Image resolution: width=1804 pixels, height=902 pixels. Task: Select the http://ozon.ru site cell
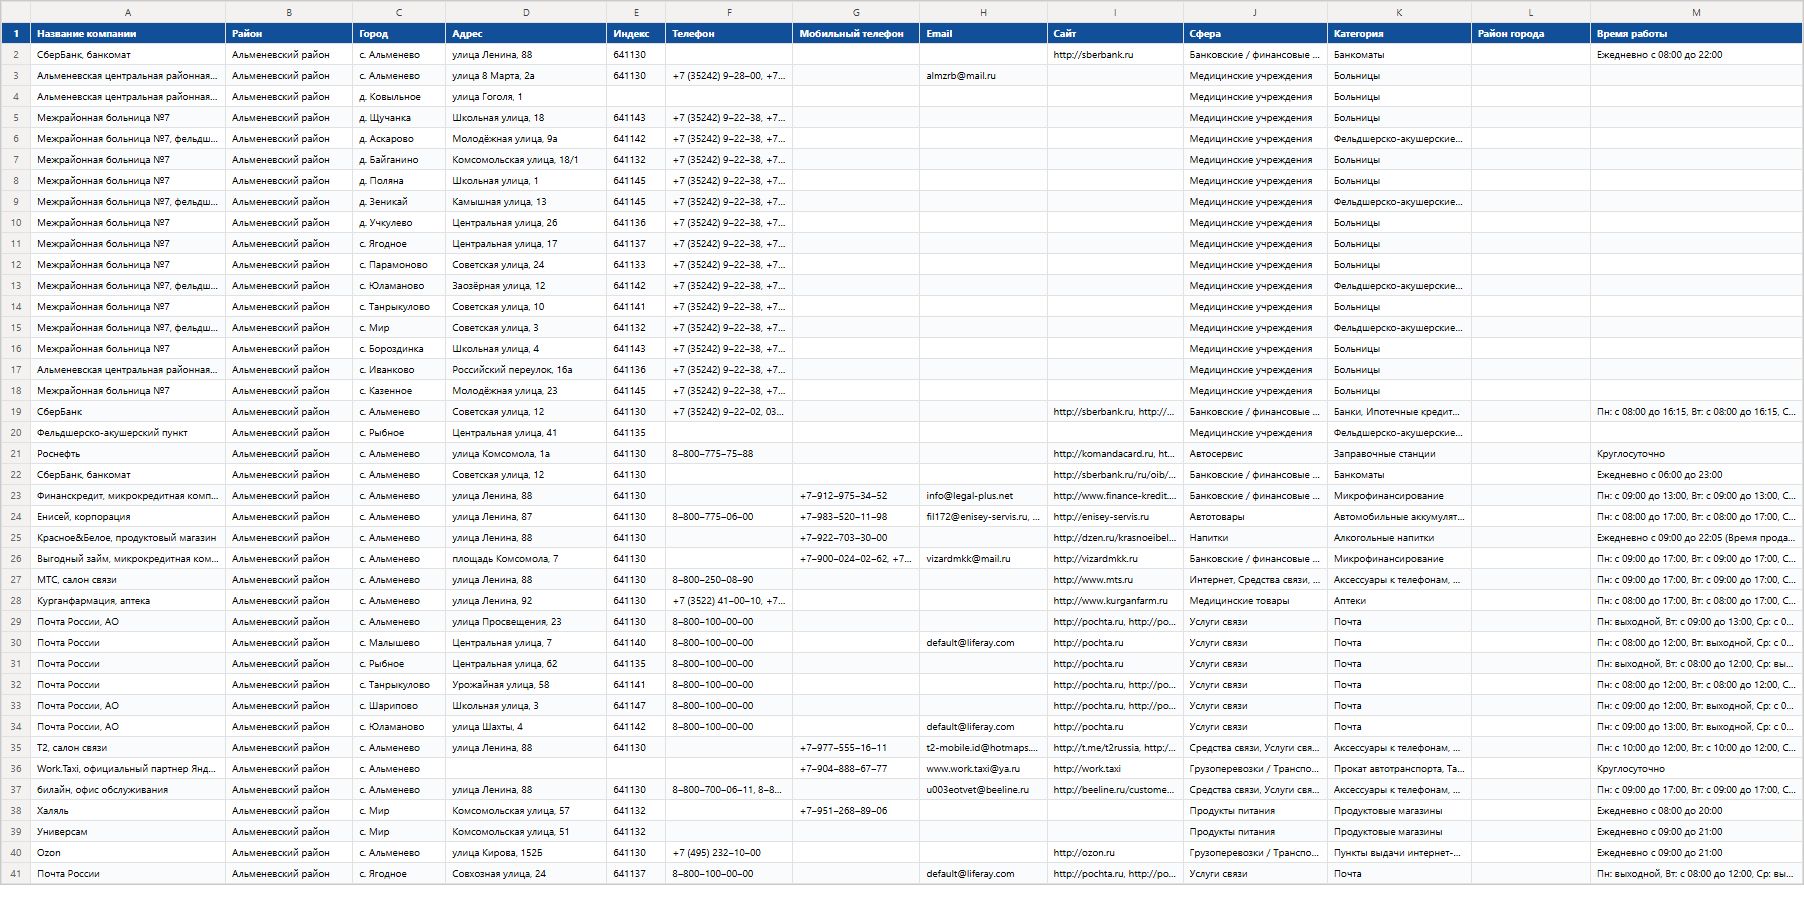(1115, 853)
